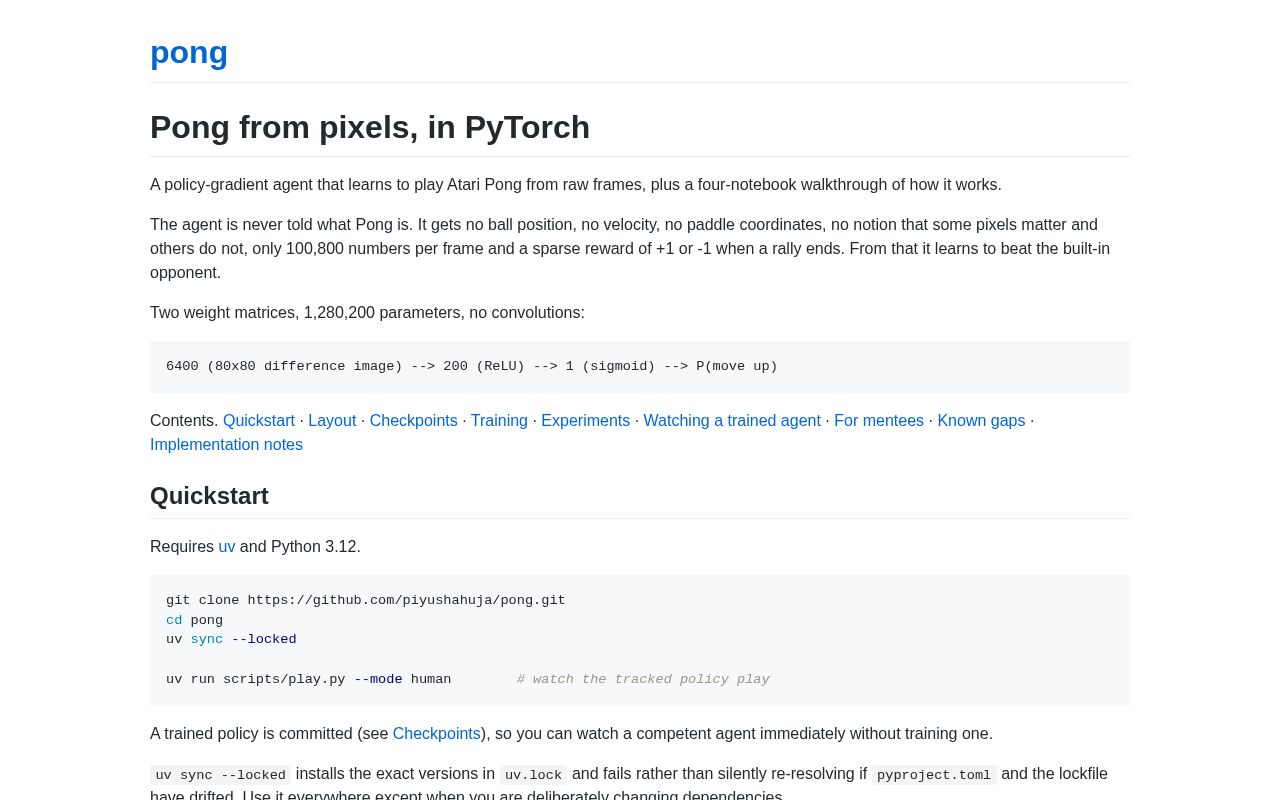
Task: Click the "uv sync --locked" line in code block
Action: pos(231,640)
